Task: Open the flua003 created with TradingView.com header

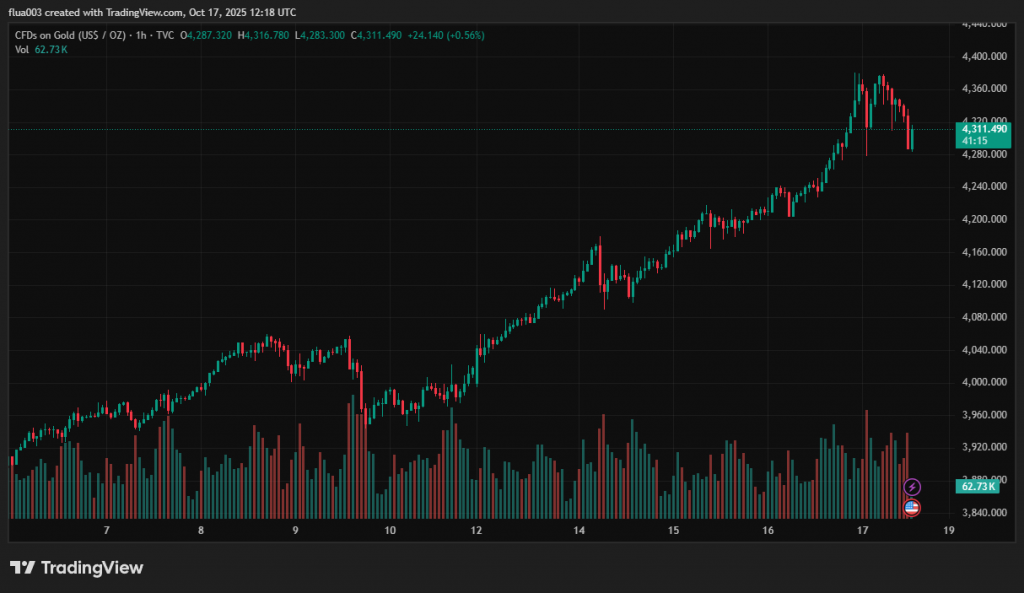Action: tap(152, 12)
